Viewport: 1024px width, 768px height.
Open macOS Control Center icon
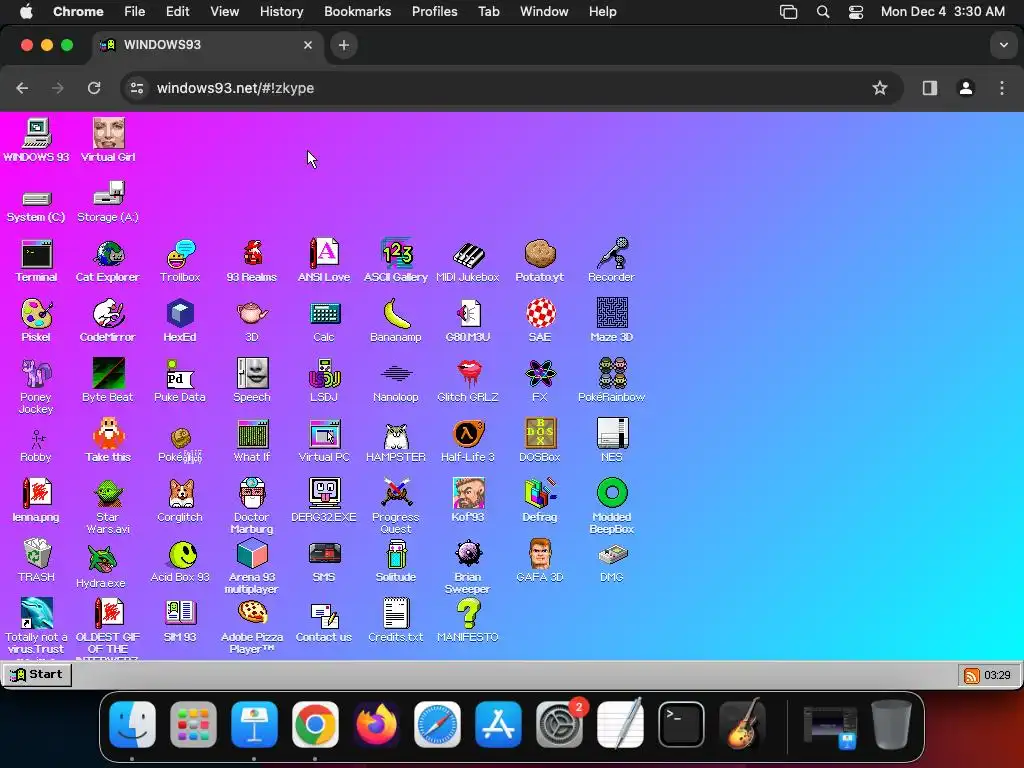[856, 12]
